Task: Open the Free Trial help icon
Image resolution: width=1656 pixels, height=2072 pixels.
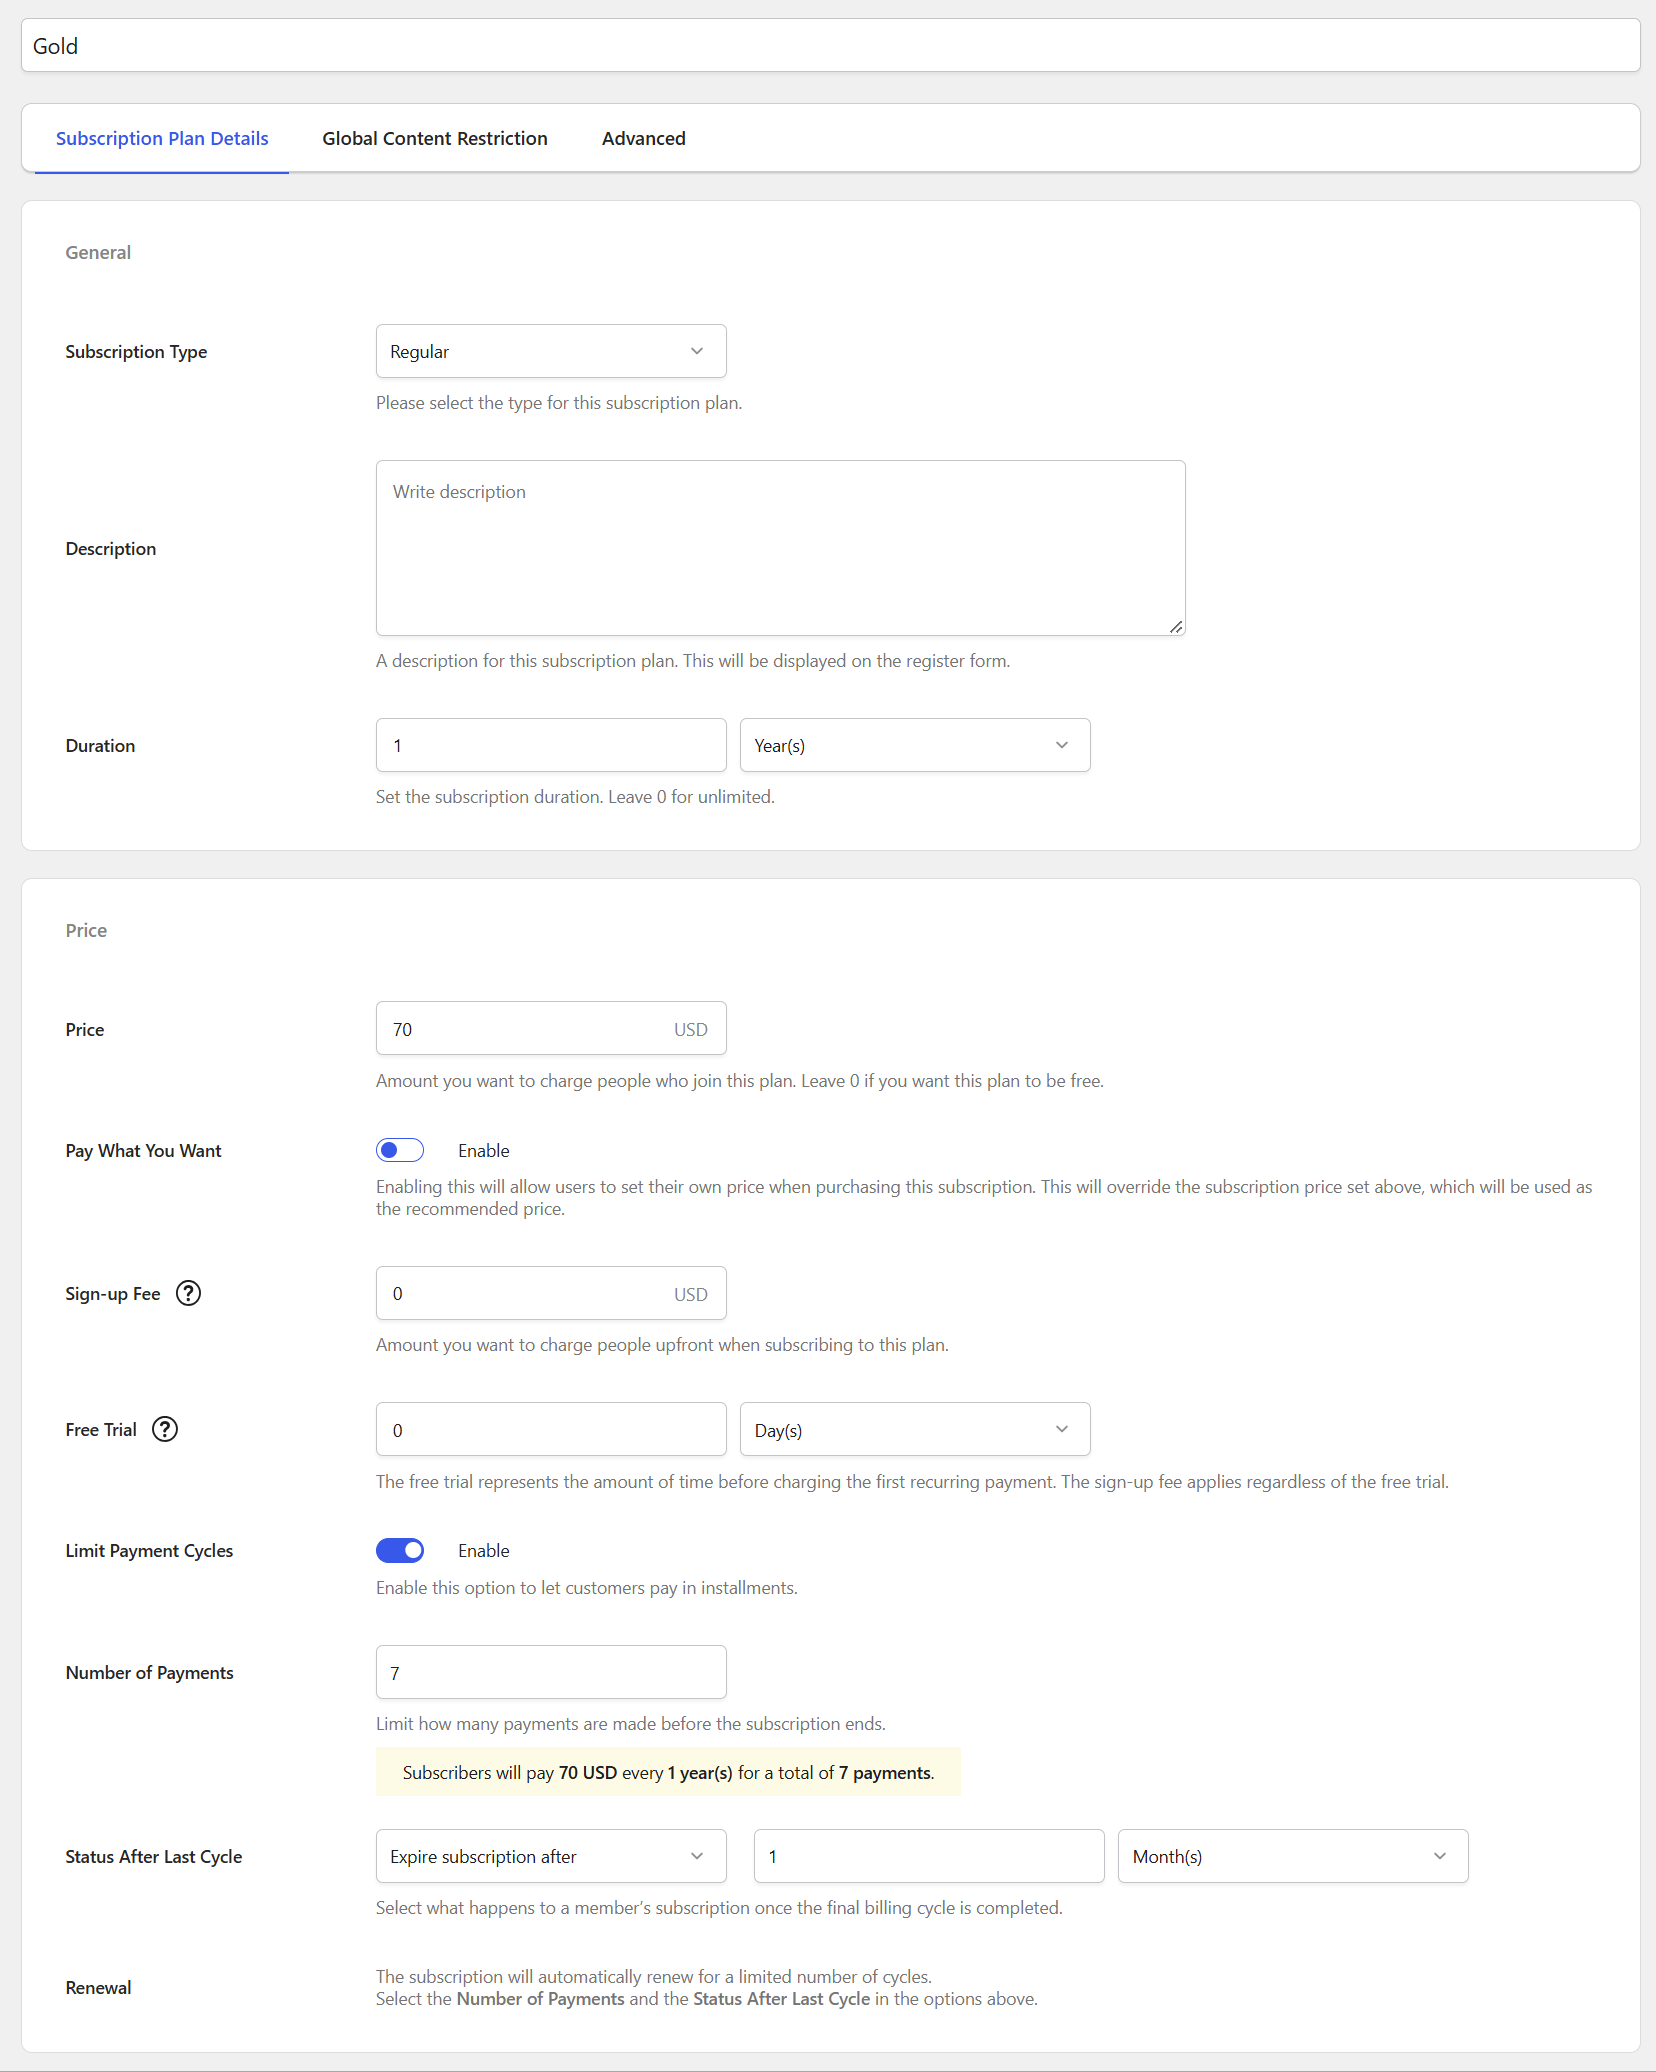Action: click(x=165, y=1429)
